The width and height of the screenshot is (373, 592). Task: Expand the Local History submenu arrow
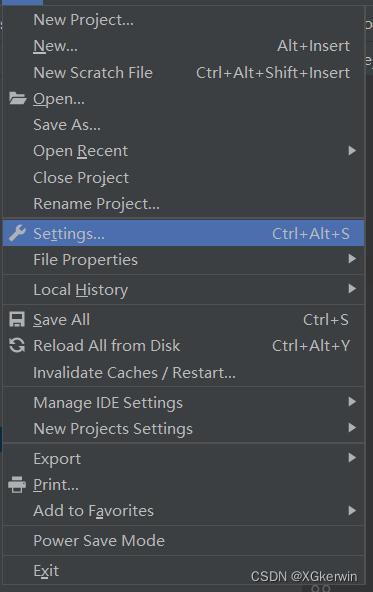point(352,289)
